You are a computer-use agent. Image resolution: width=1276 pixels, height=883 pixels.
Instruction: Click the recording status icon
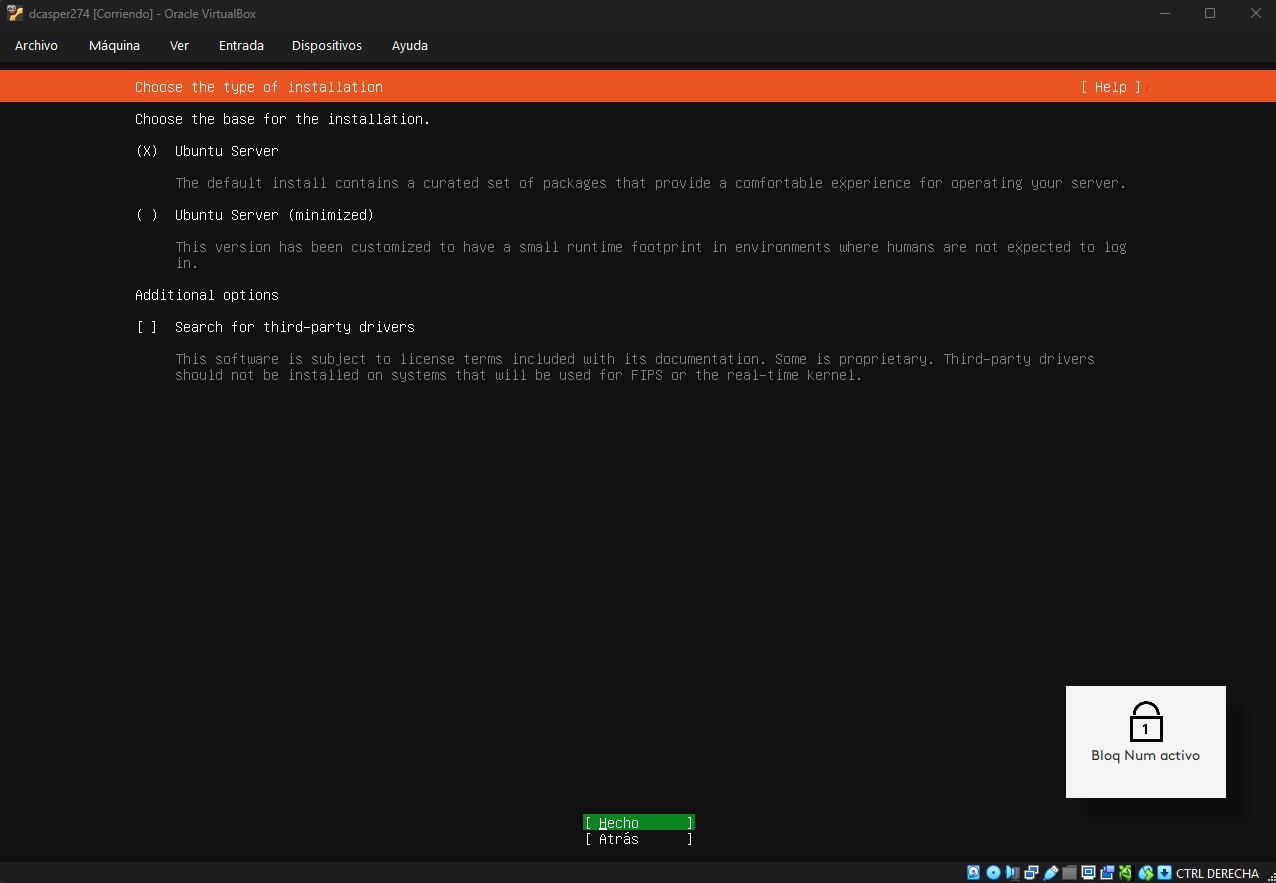tap(1107, 873)
